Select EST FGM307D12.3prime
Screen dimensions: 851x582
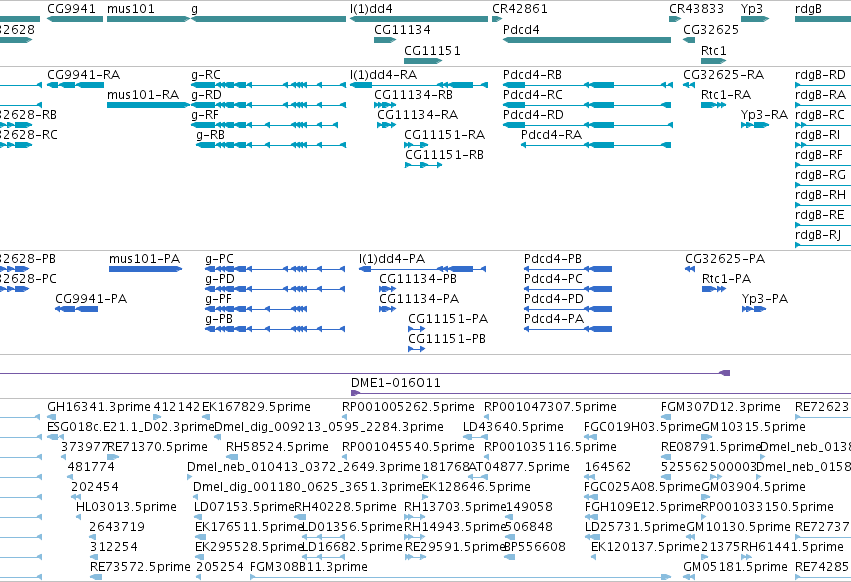click(721, 407)
